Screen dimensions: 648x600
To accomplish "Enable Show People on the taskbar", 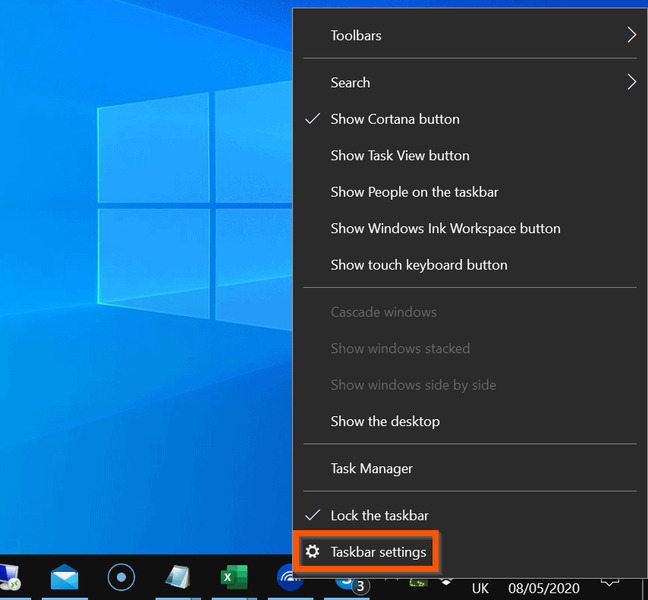I will (470, 192).
